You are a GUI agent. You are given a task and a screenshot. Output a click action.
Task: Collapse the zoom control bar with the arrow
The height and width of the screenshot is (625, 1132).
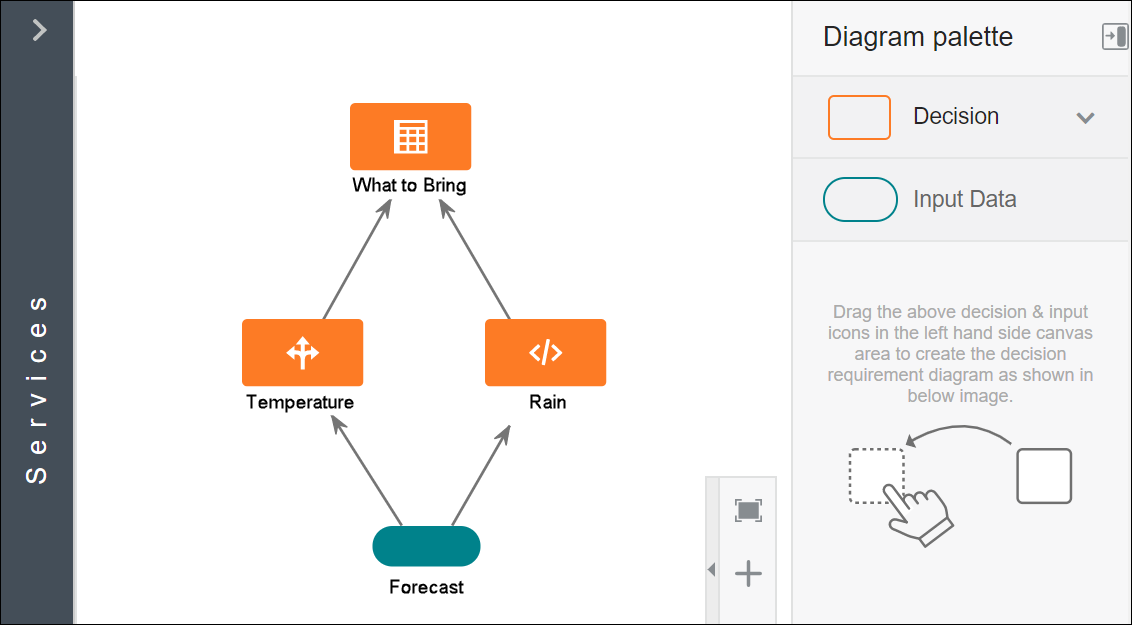711,569
